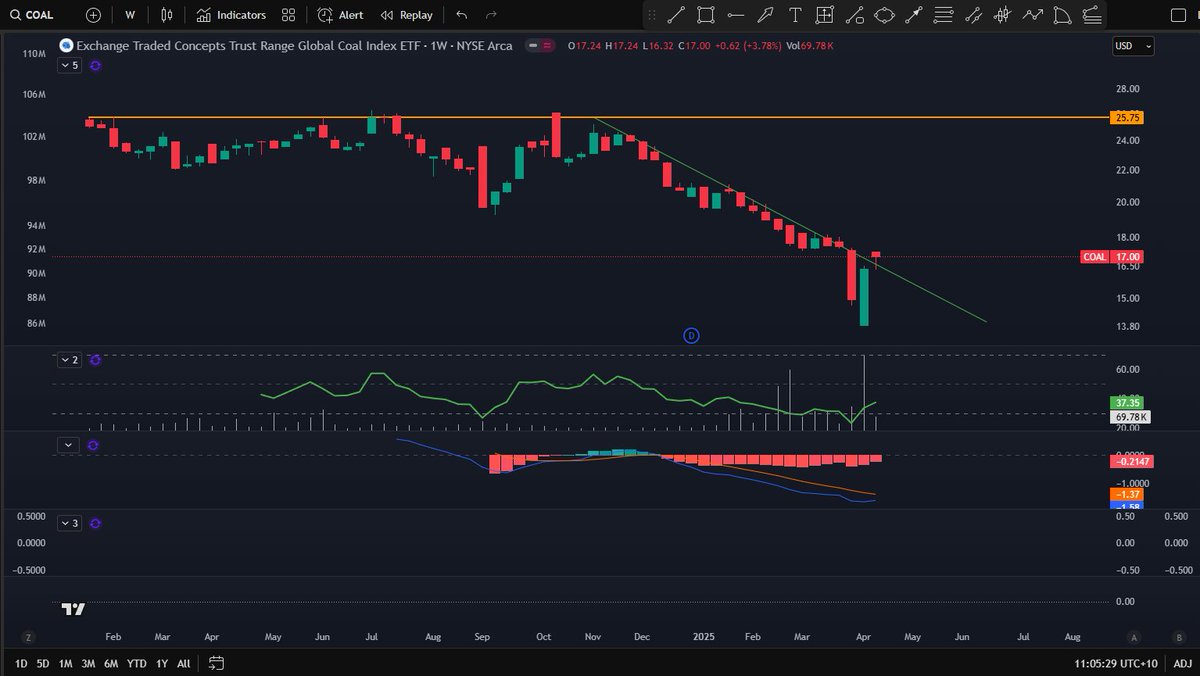Viewport: 1200px width, 676px height.
Task: Open the Go to date calendar icon
Action: (216, 663)
